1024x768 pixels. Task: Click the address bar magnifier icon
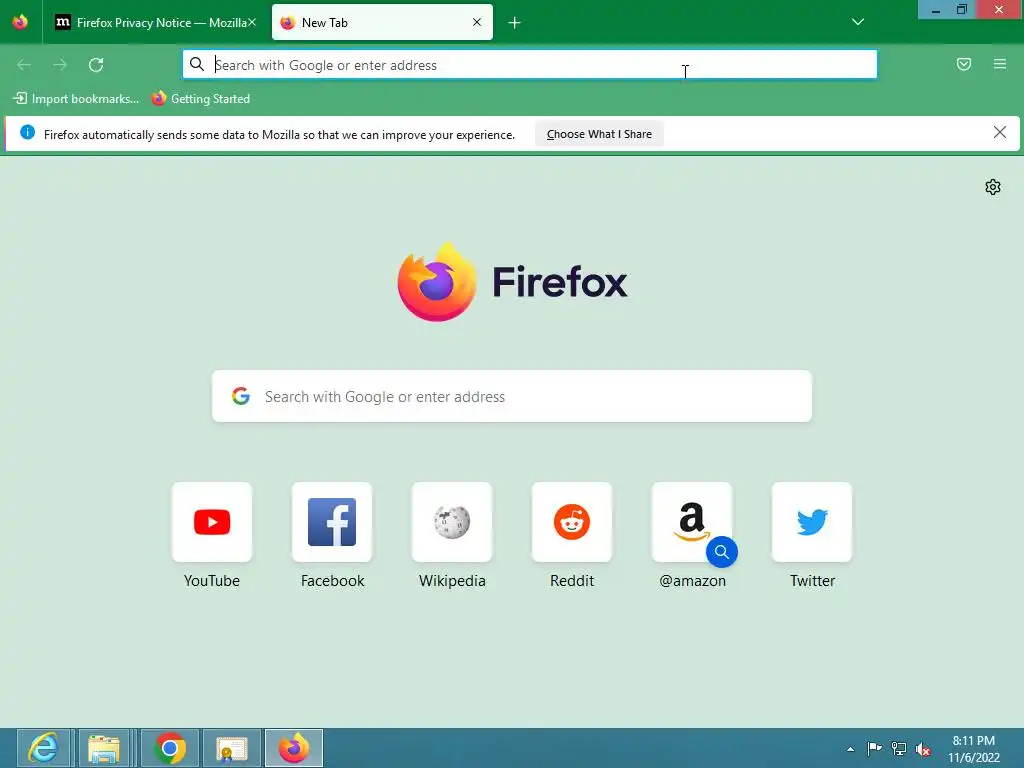coord(197,64)
